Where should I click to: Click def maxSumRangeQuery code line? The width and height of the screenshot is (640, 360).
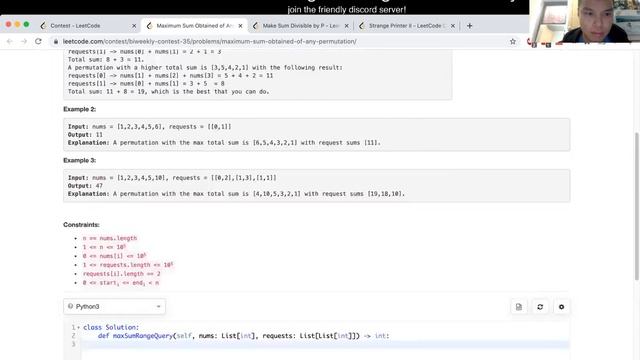244,336
